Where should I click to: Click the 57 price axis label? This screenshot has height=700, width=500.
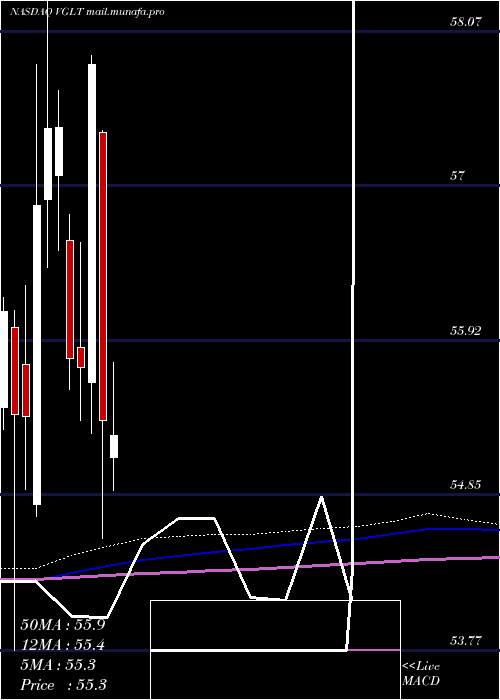457,175
